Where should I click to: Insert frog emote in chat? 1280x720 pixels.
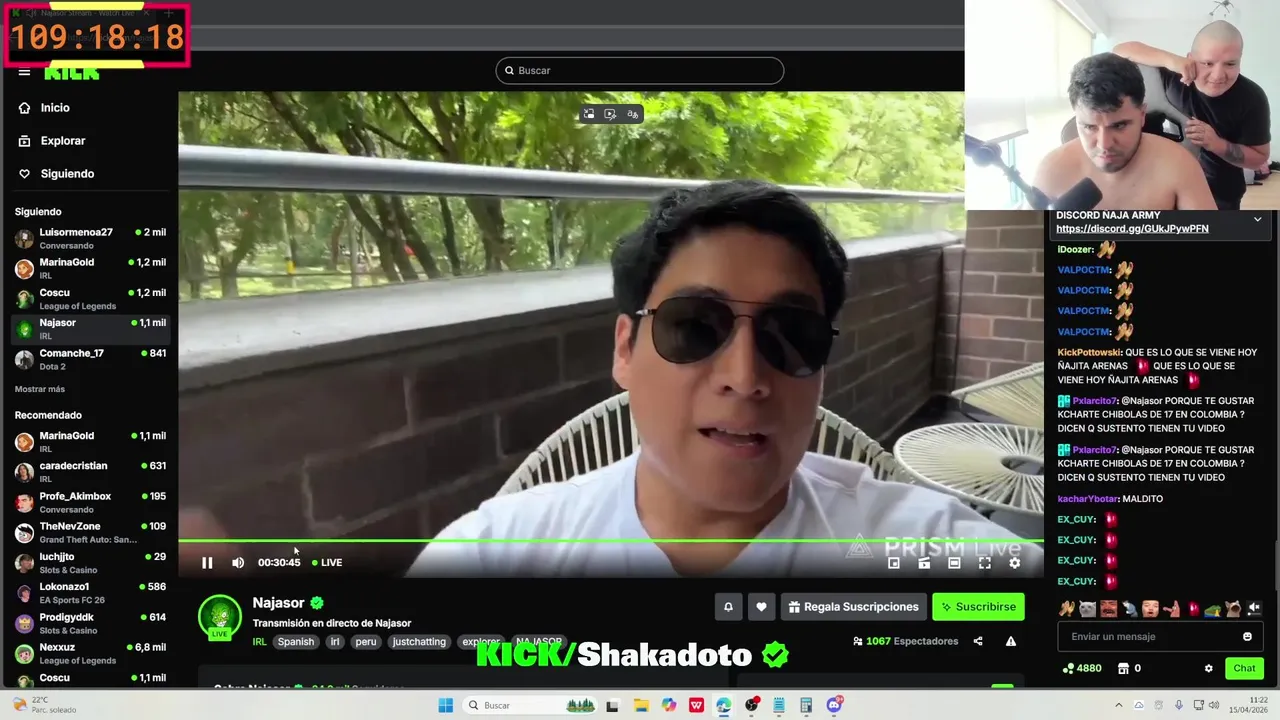(1212, 609)
